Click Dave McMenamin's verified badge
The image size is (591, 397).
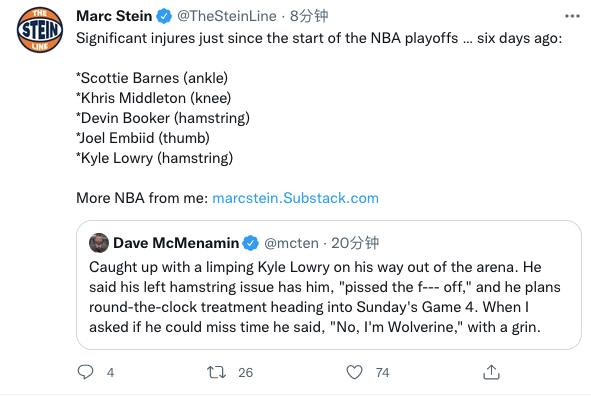[250, 243]
